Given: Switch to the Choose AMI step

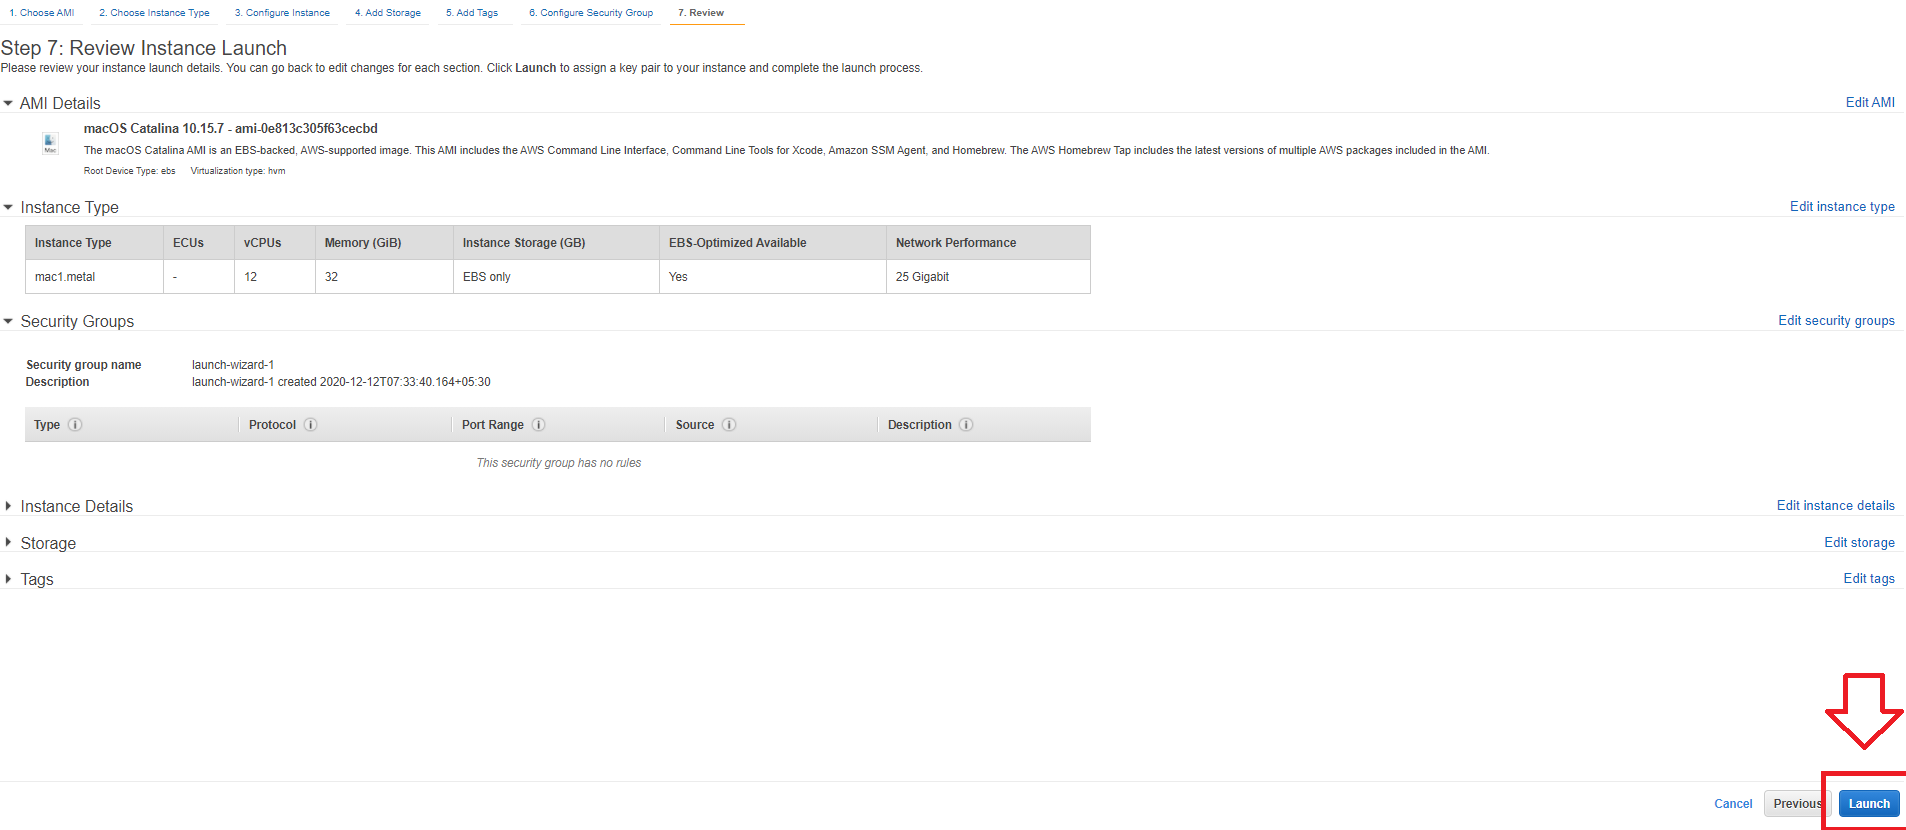Looking at the screenshot, I should 41,12.
